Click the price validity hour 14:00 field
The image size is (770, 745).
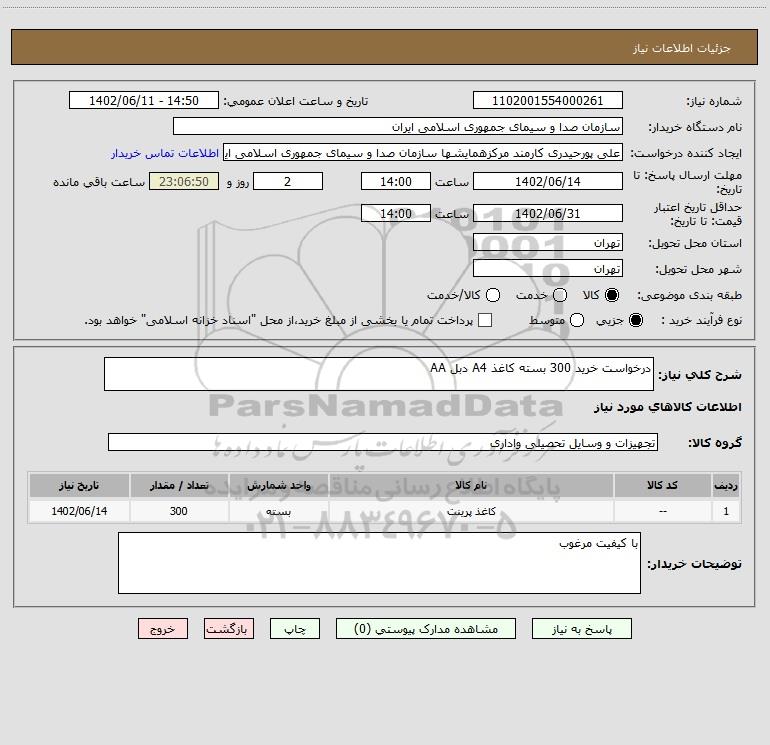(x=396, y=213)
